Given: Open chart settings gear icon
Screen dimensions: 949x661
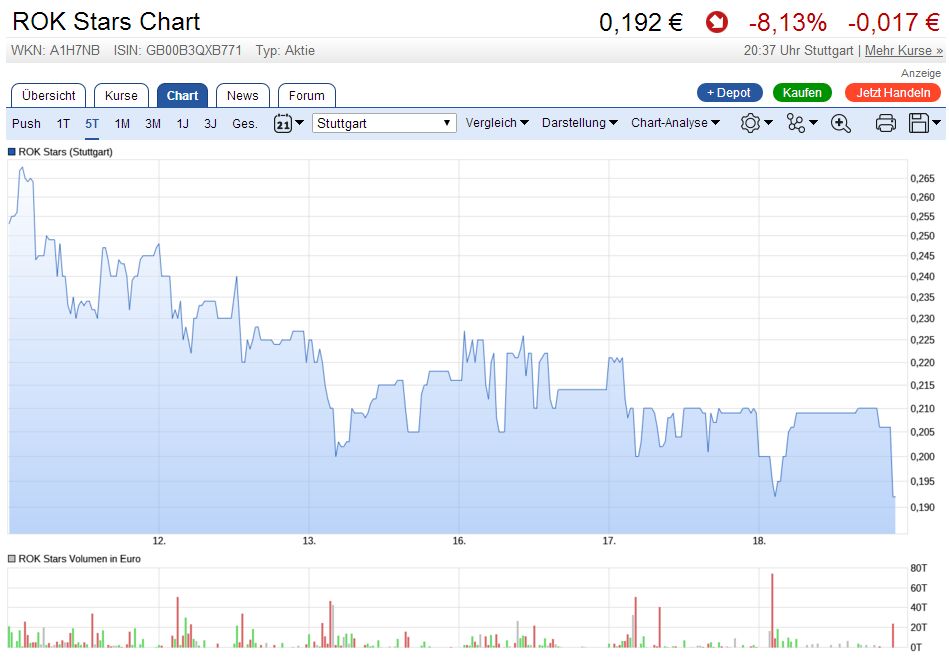Looking at the screenshot, I should [750, 123].
